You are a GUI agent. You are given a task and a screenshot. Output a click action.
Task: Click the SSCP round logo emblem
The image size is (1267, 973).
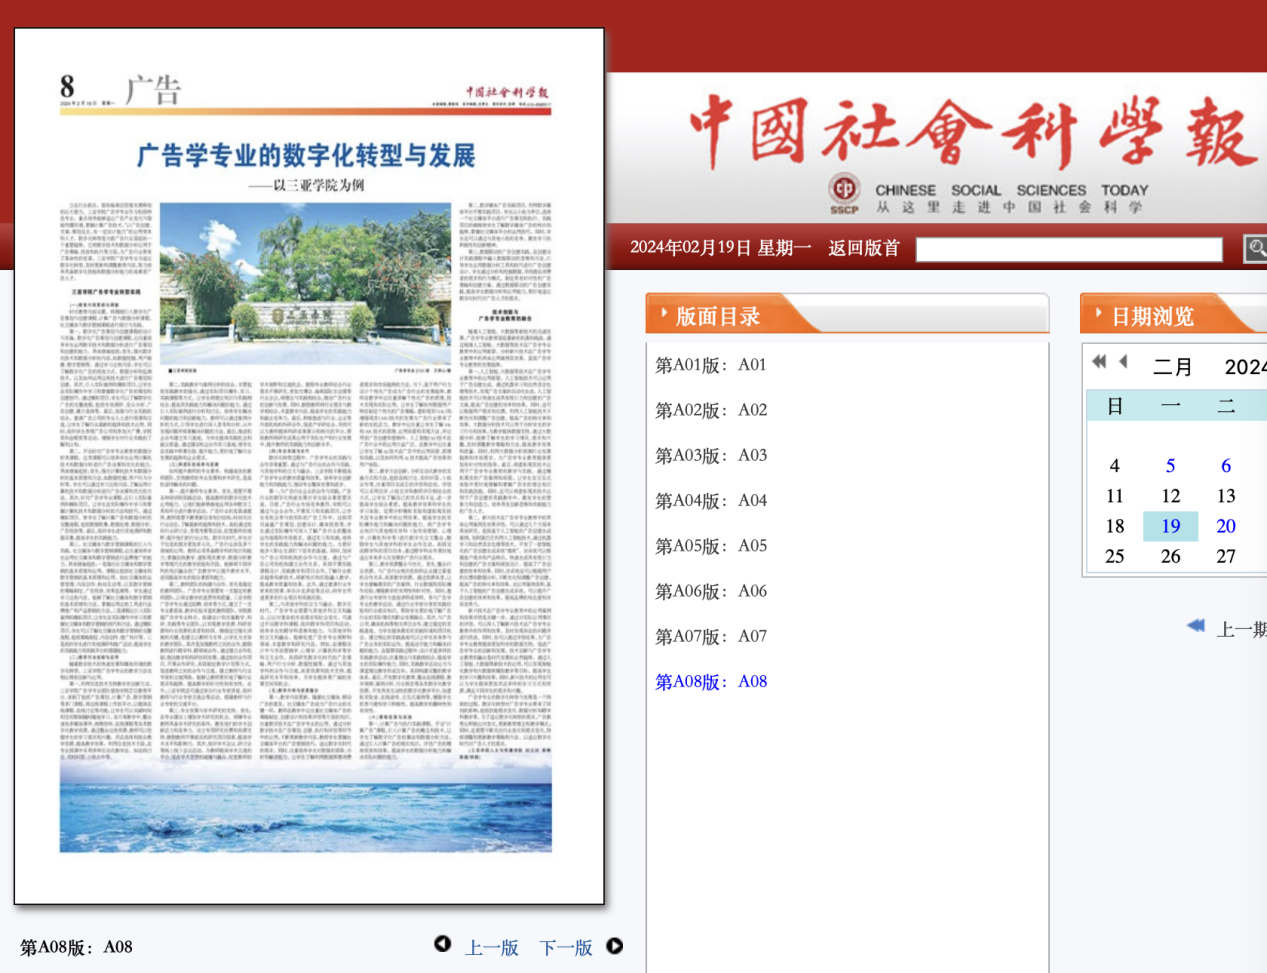point(845,191)
